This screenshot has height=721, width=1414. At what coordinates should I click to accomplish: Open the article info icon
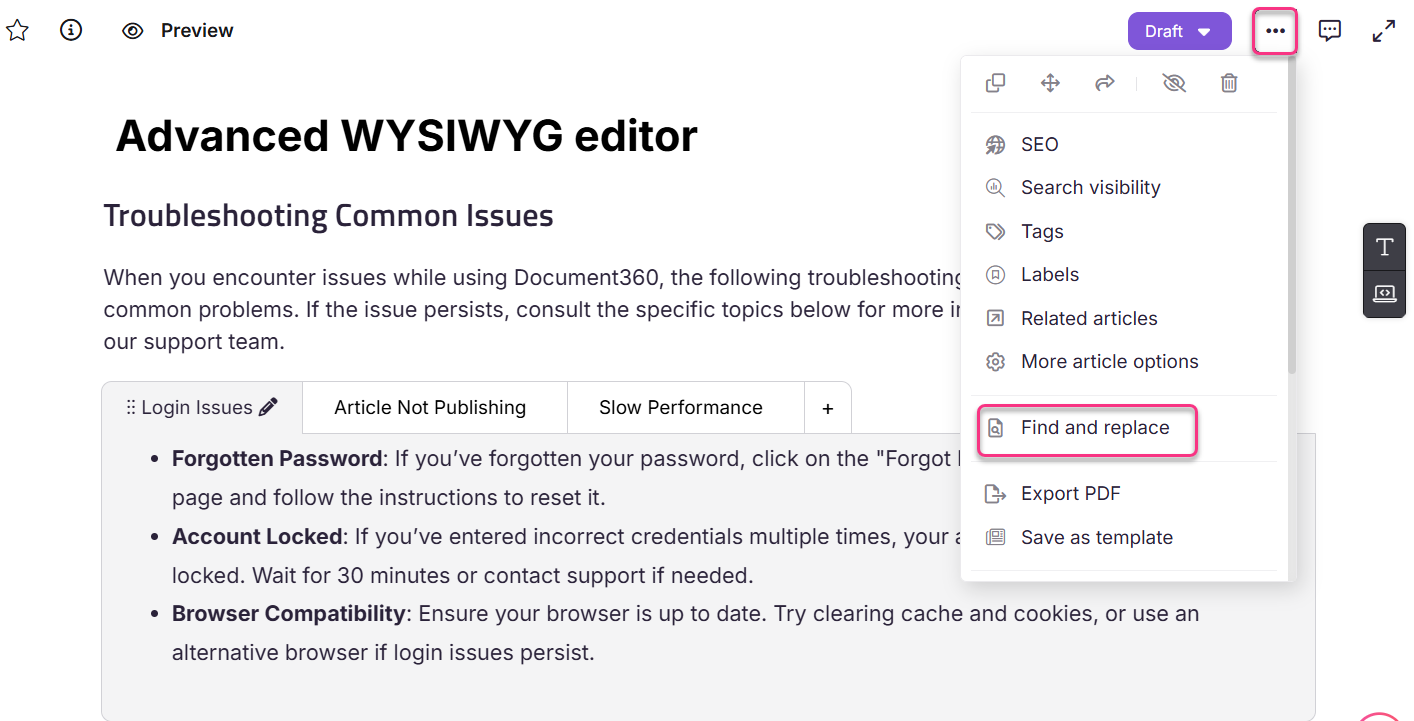tap(71, 31)
